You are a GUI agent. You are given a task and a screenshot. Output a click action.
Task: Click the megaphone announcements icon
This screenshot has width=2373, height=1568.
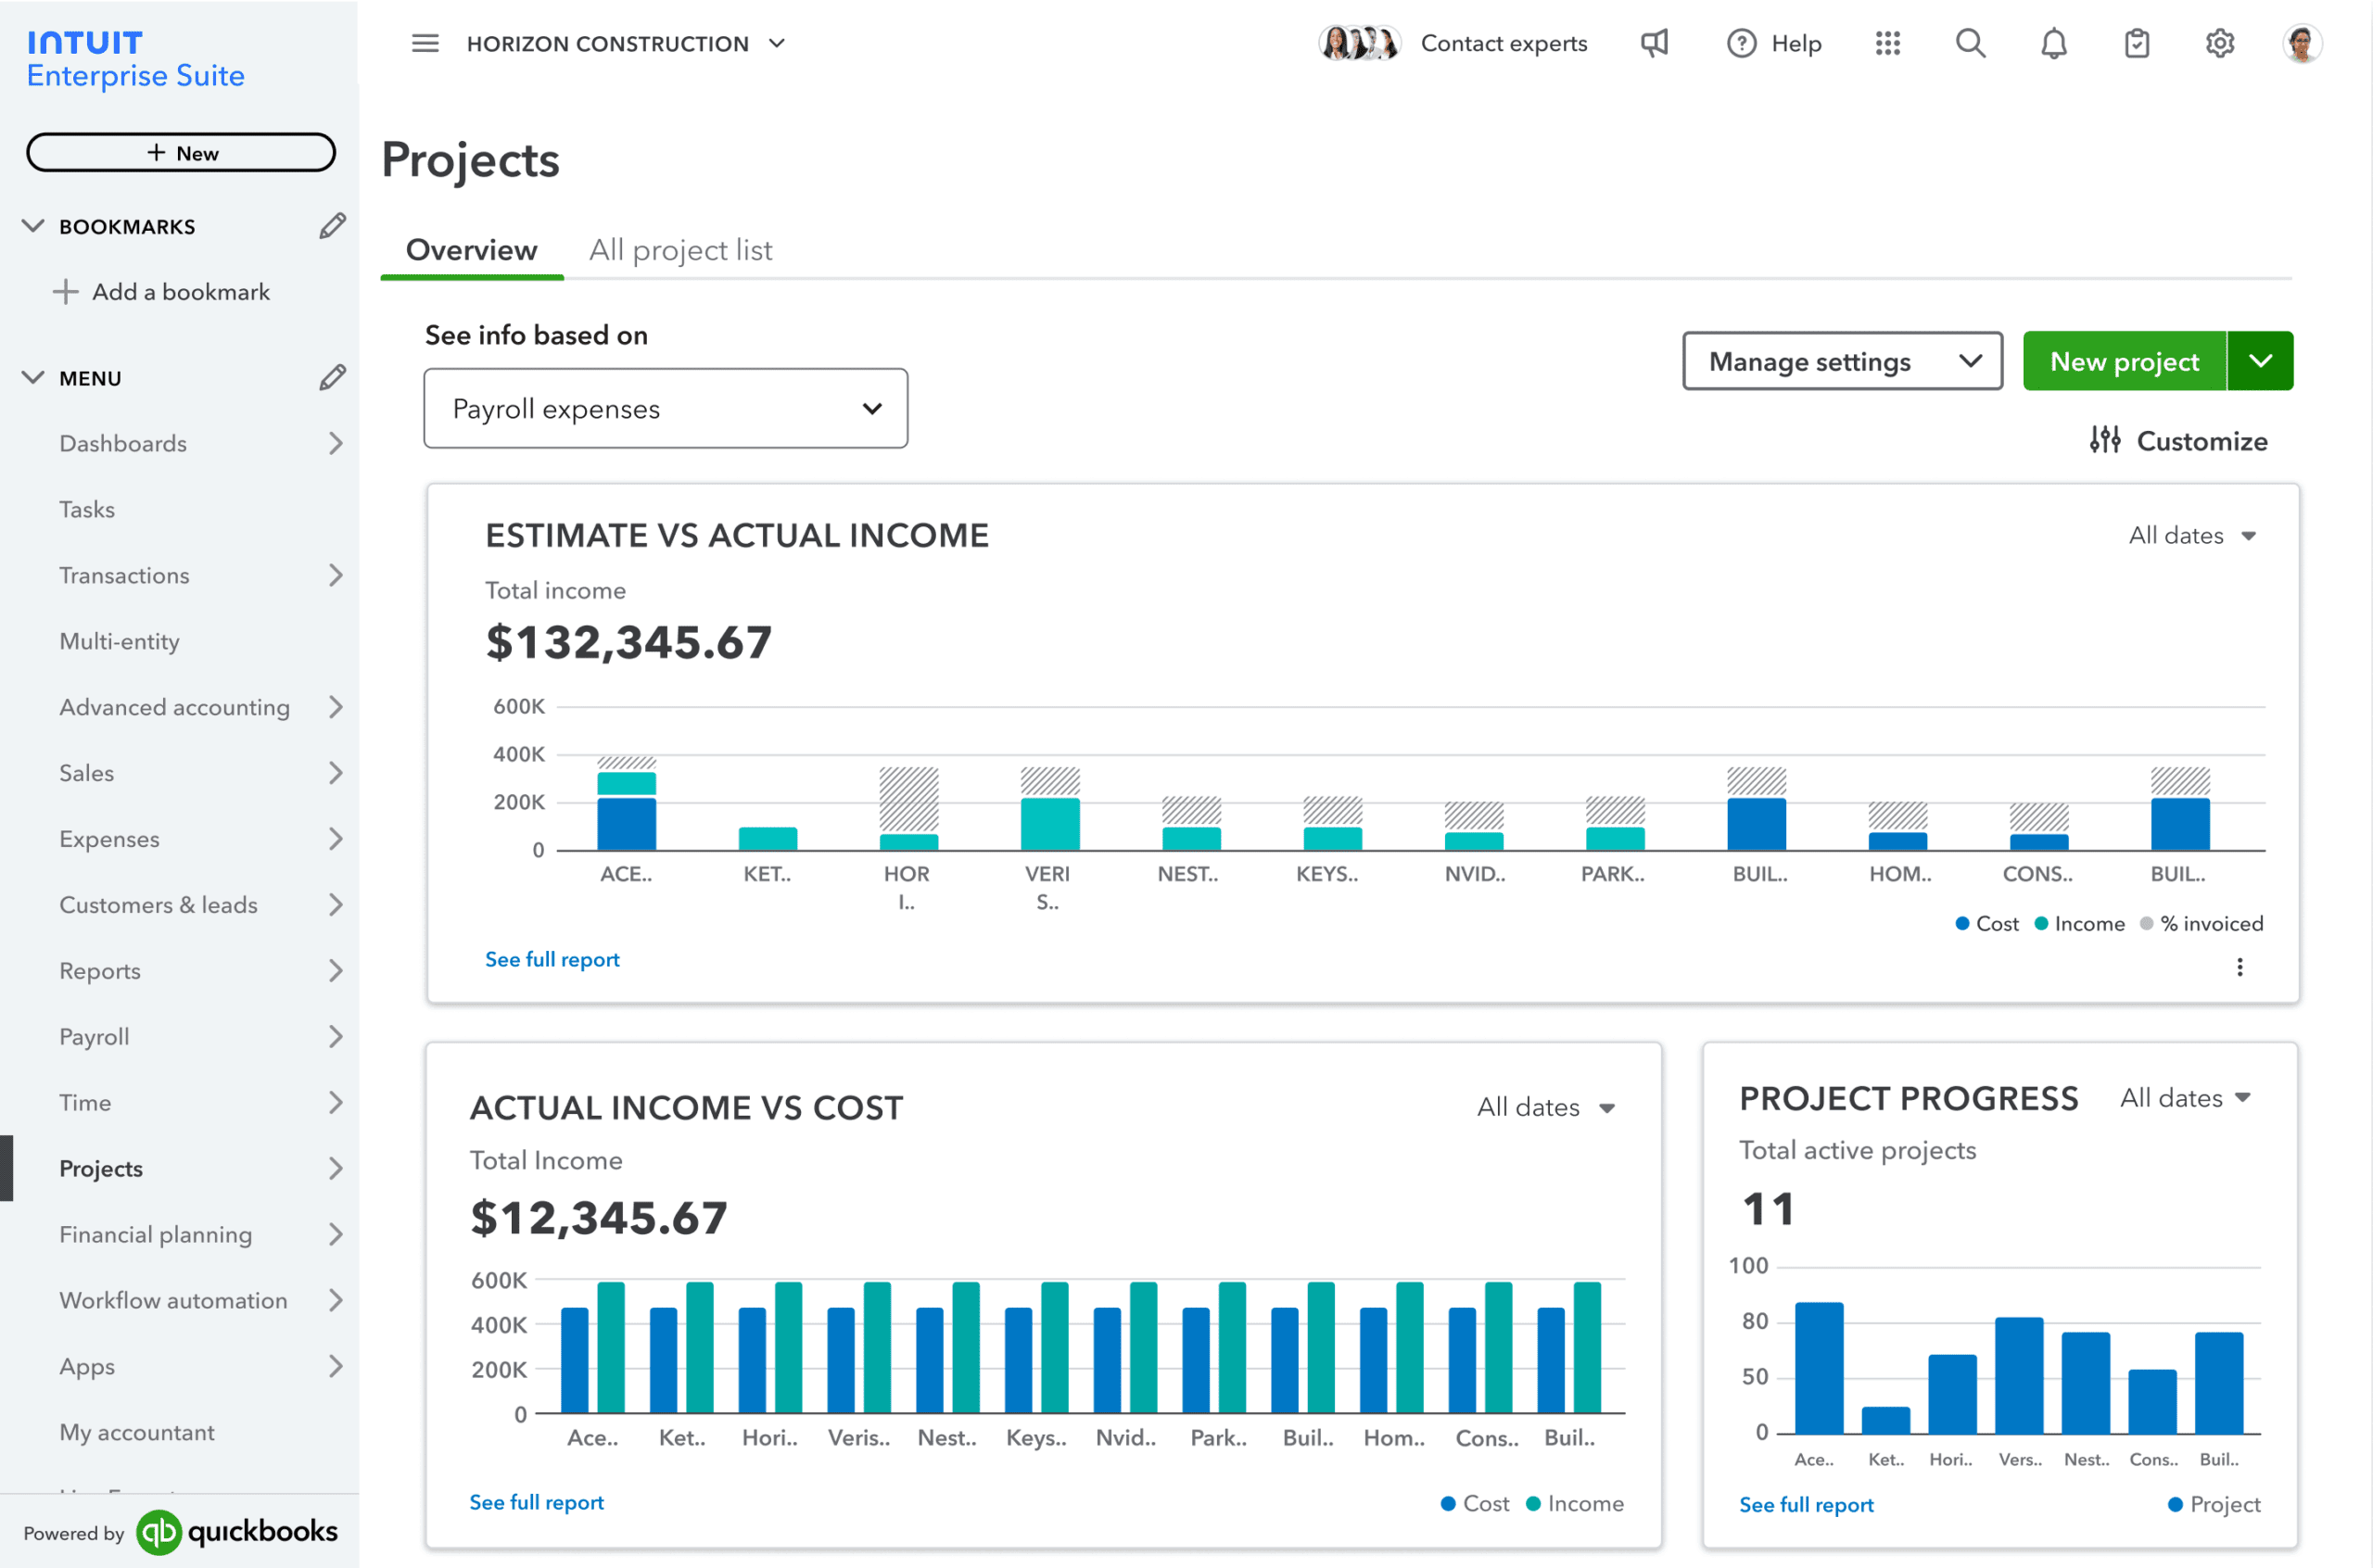pyautogui.click(x=1655, y=43)
